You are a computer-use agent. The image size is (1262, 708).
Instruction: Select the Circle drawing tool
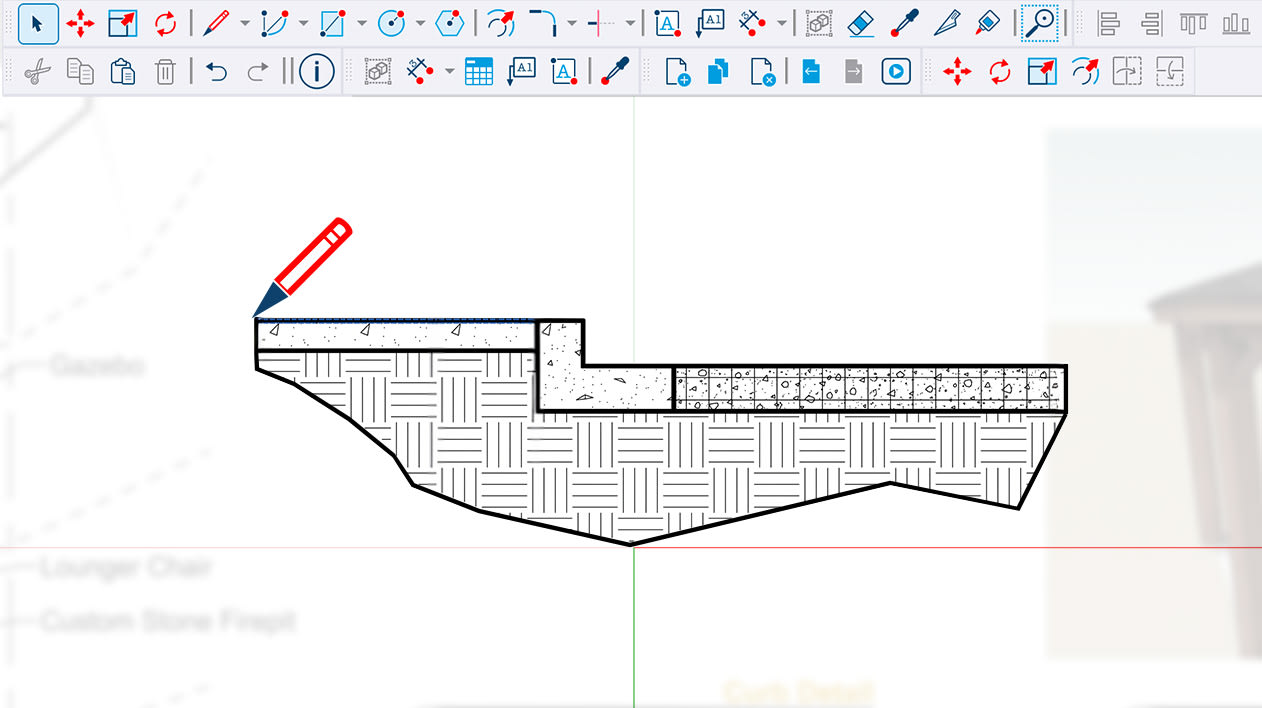pos(392,23)
